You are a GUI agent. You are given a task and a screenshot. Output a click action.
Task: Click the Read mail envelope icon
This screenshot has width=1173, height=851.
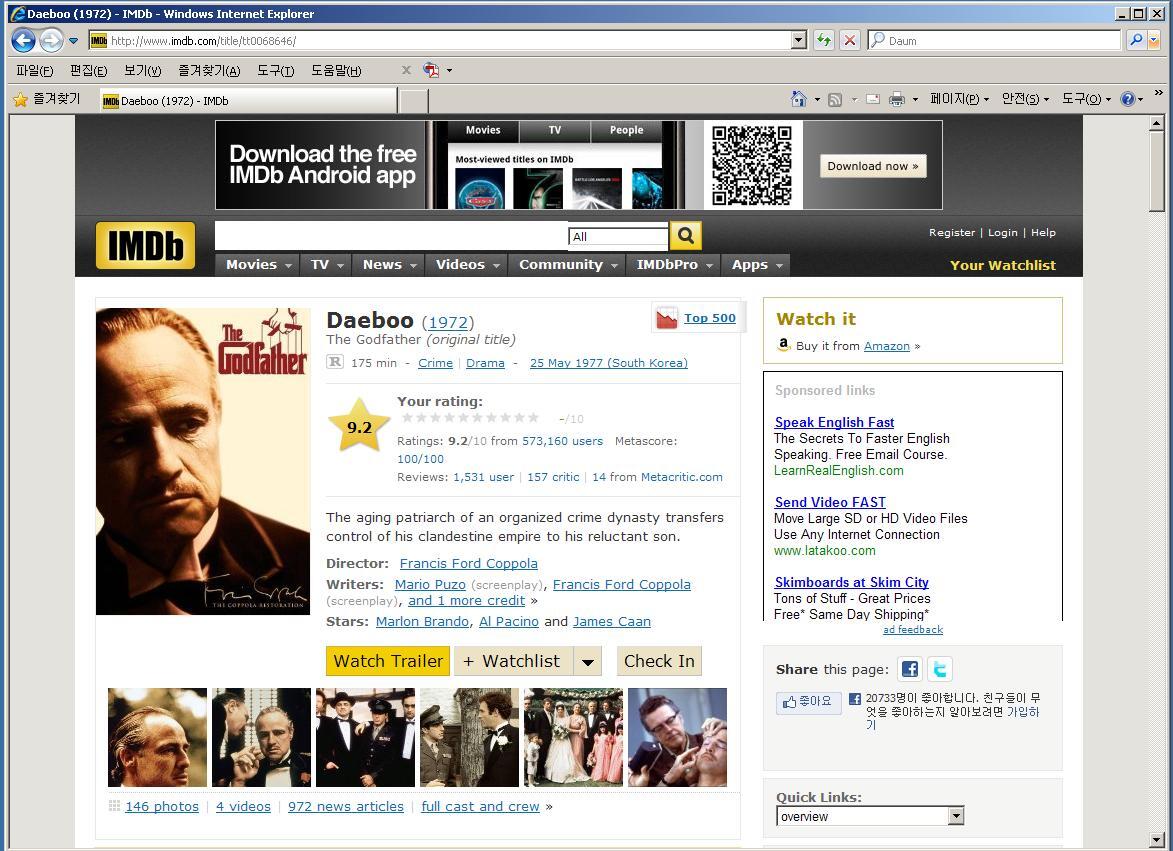pyautogui.click(x=872, y=99)
